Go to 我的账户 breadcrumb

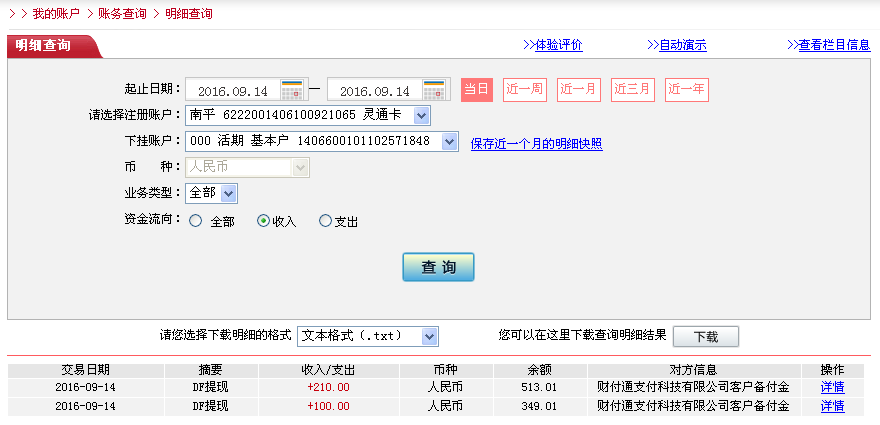[56, 14]
